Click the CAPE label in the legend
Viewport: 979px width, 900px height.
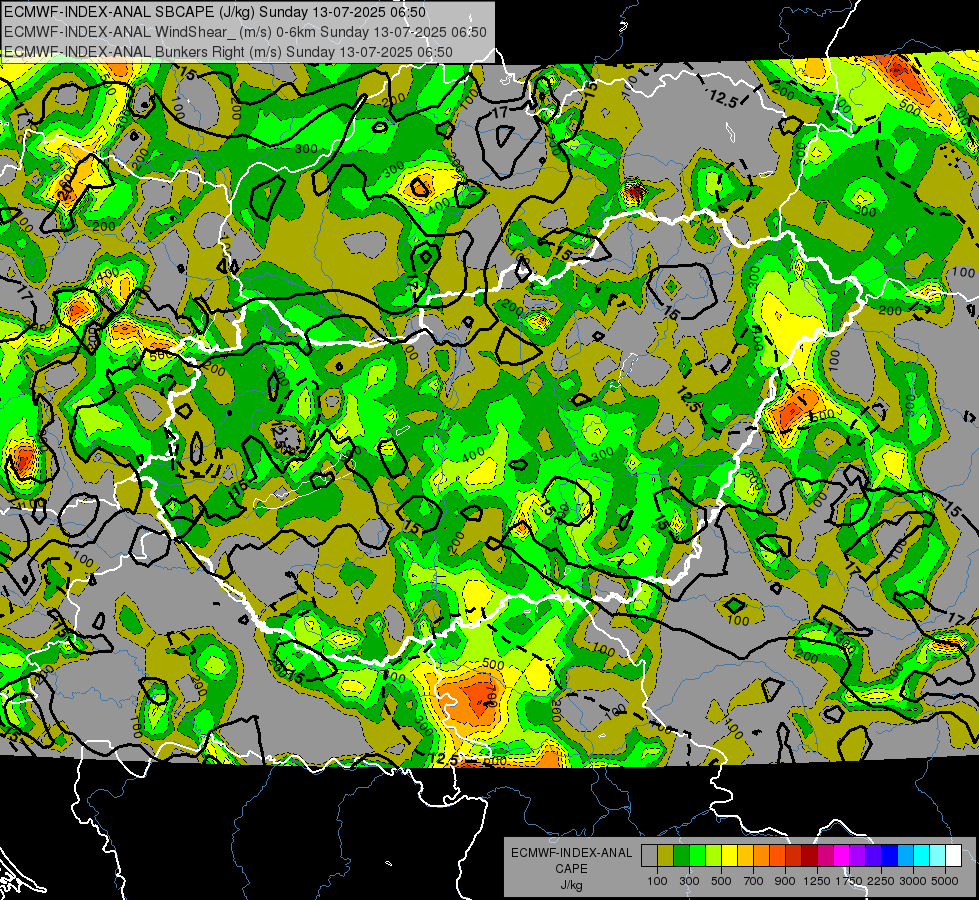click(x=571, y=868)
